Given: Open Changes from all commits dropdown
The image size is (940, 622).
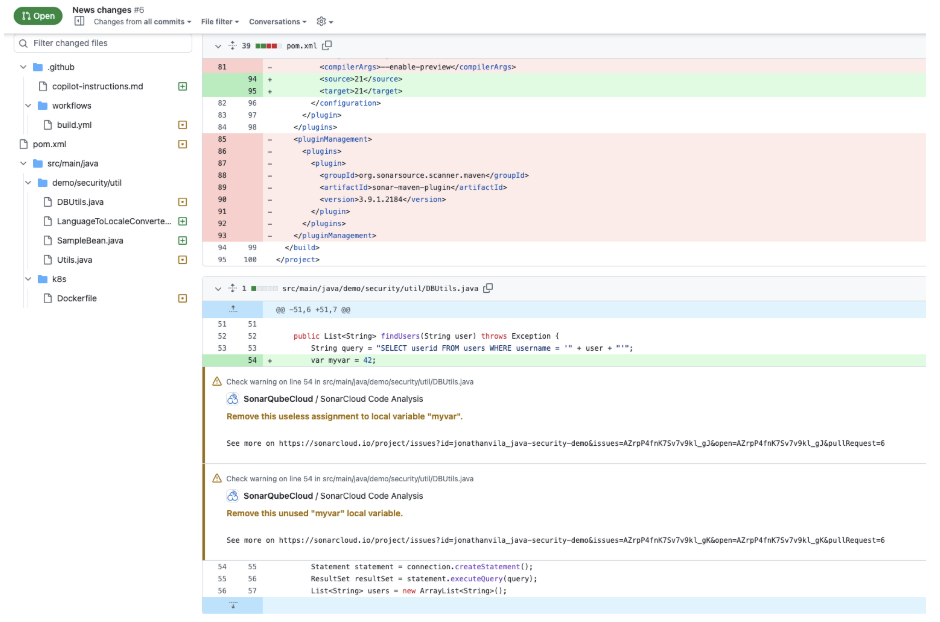Looking at the screenshot, I should [142, 21].
